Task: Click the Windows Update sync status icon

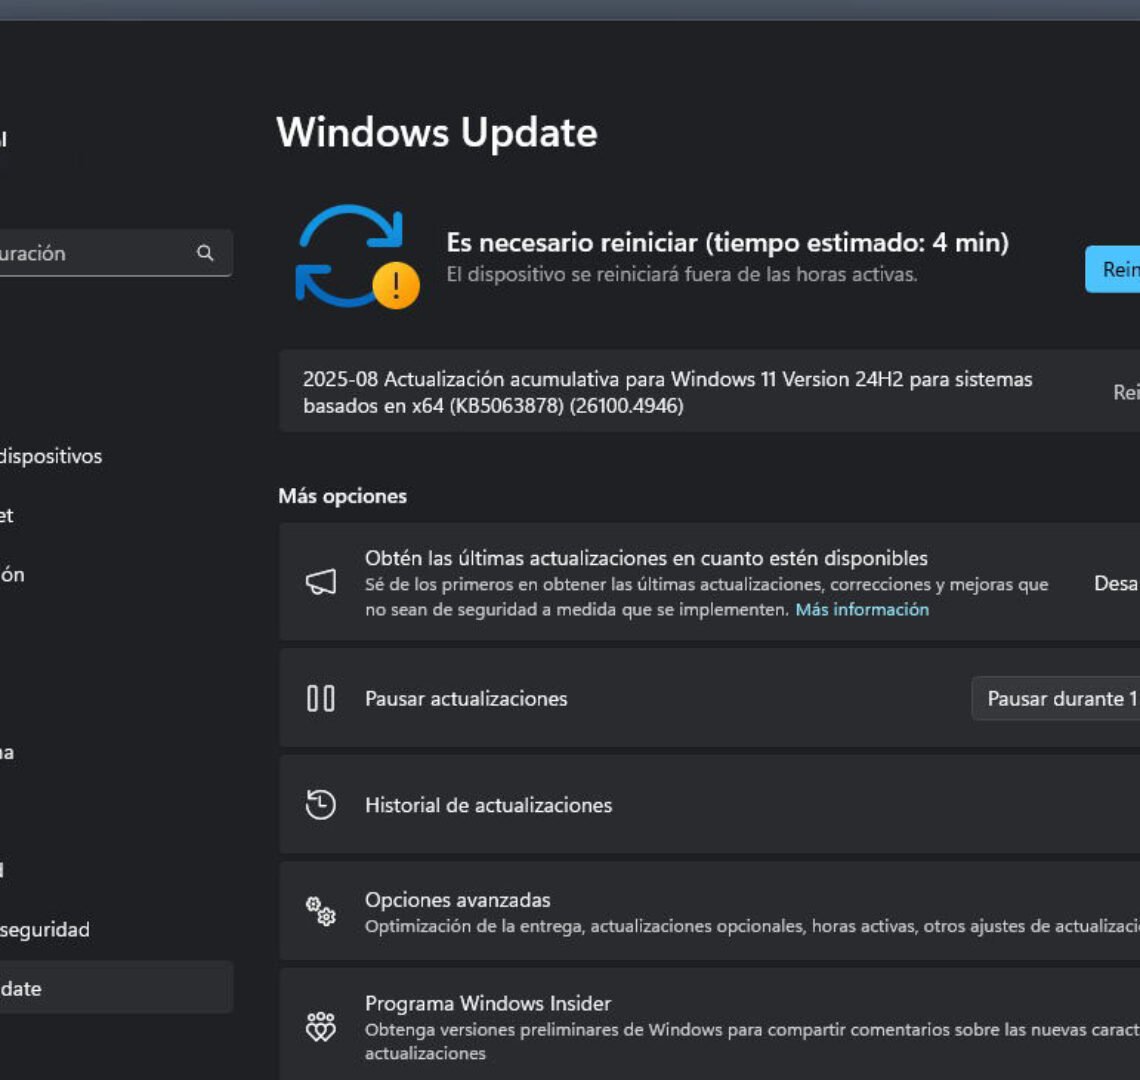Action: [357, 257]
